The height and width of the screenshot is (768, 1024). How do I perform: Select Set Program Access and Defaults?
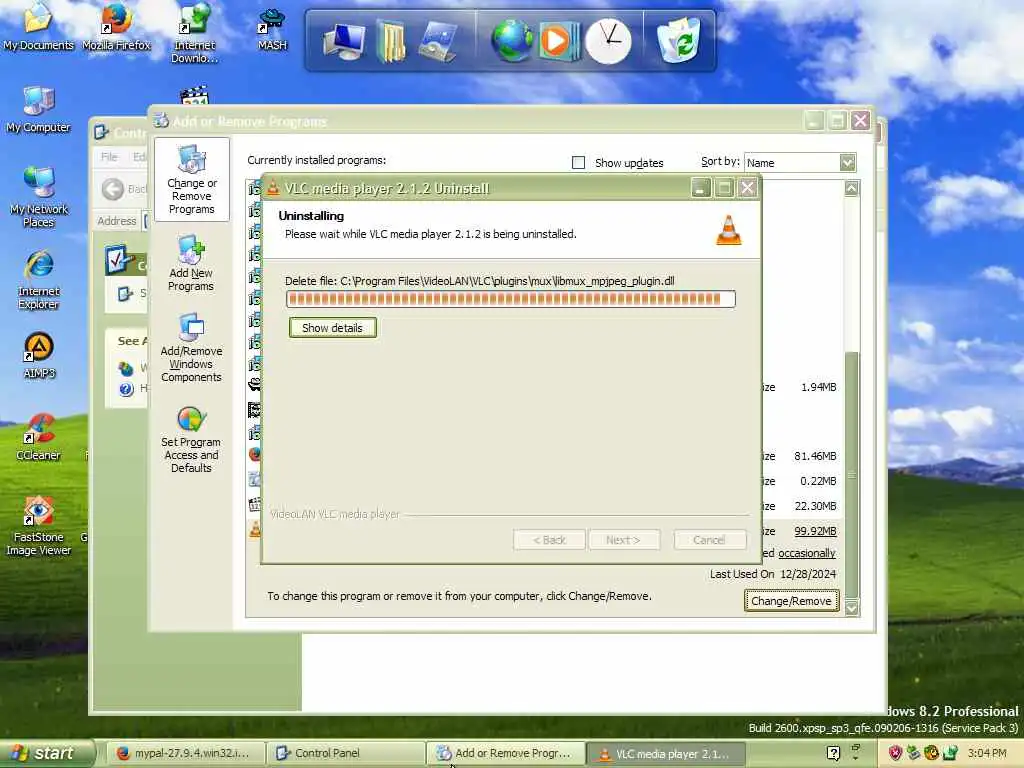point(191,440)
